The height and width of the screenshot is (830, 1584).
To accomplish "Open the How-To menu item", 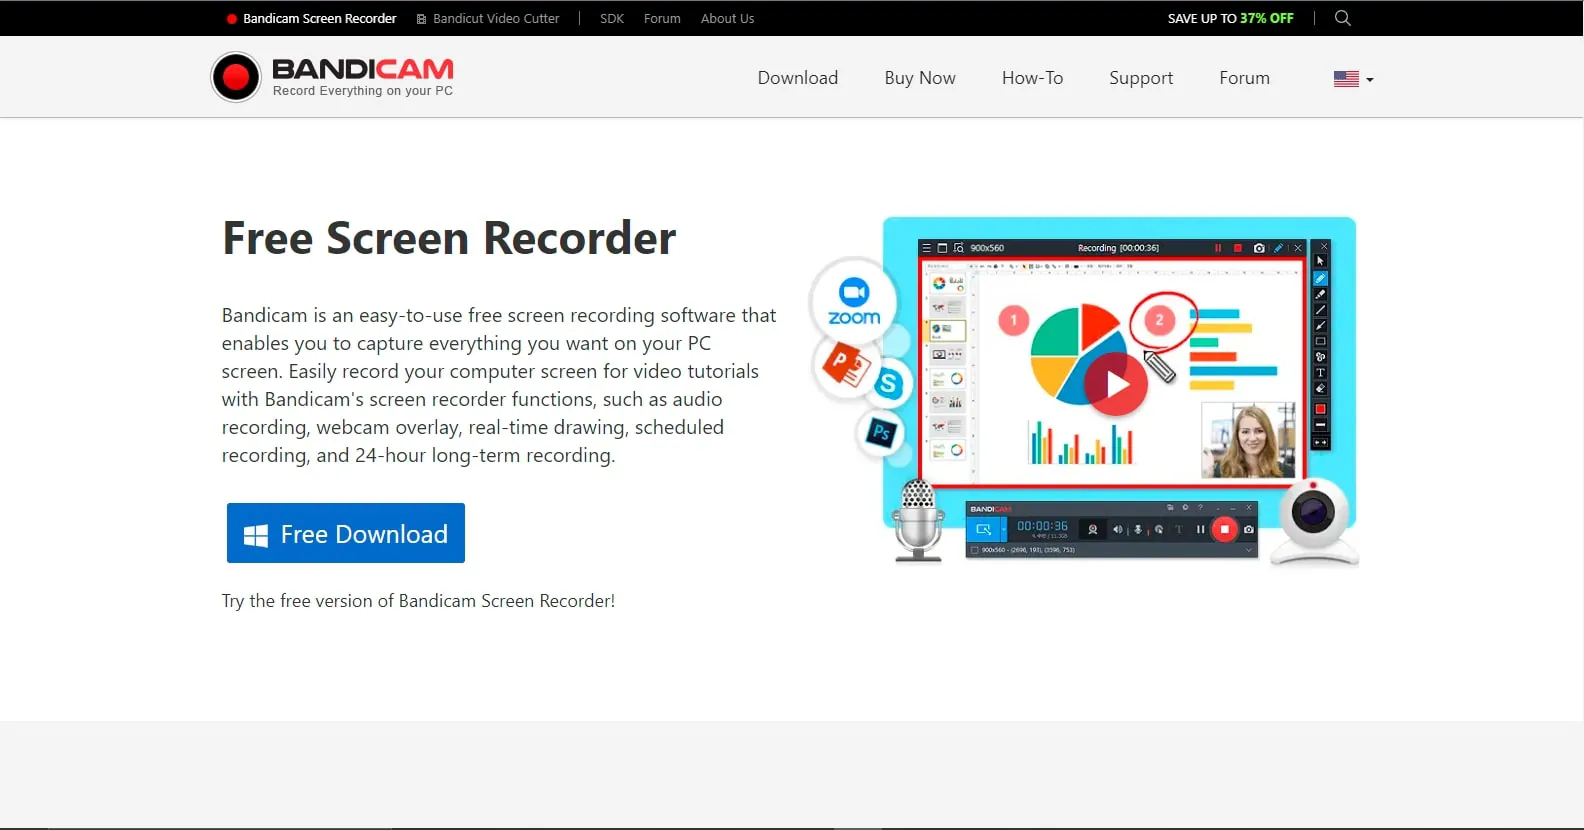I will 1032,78.
